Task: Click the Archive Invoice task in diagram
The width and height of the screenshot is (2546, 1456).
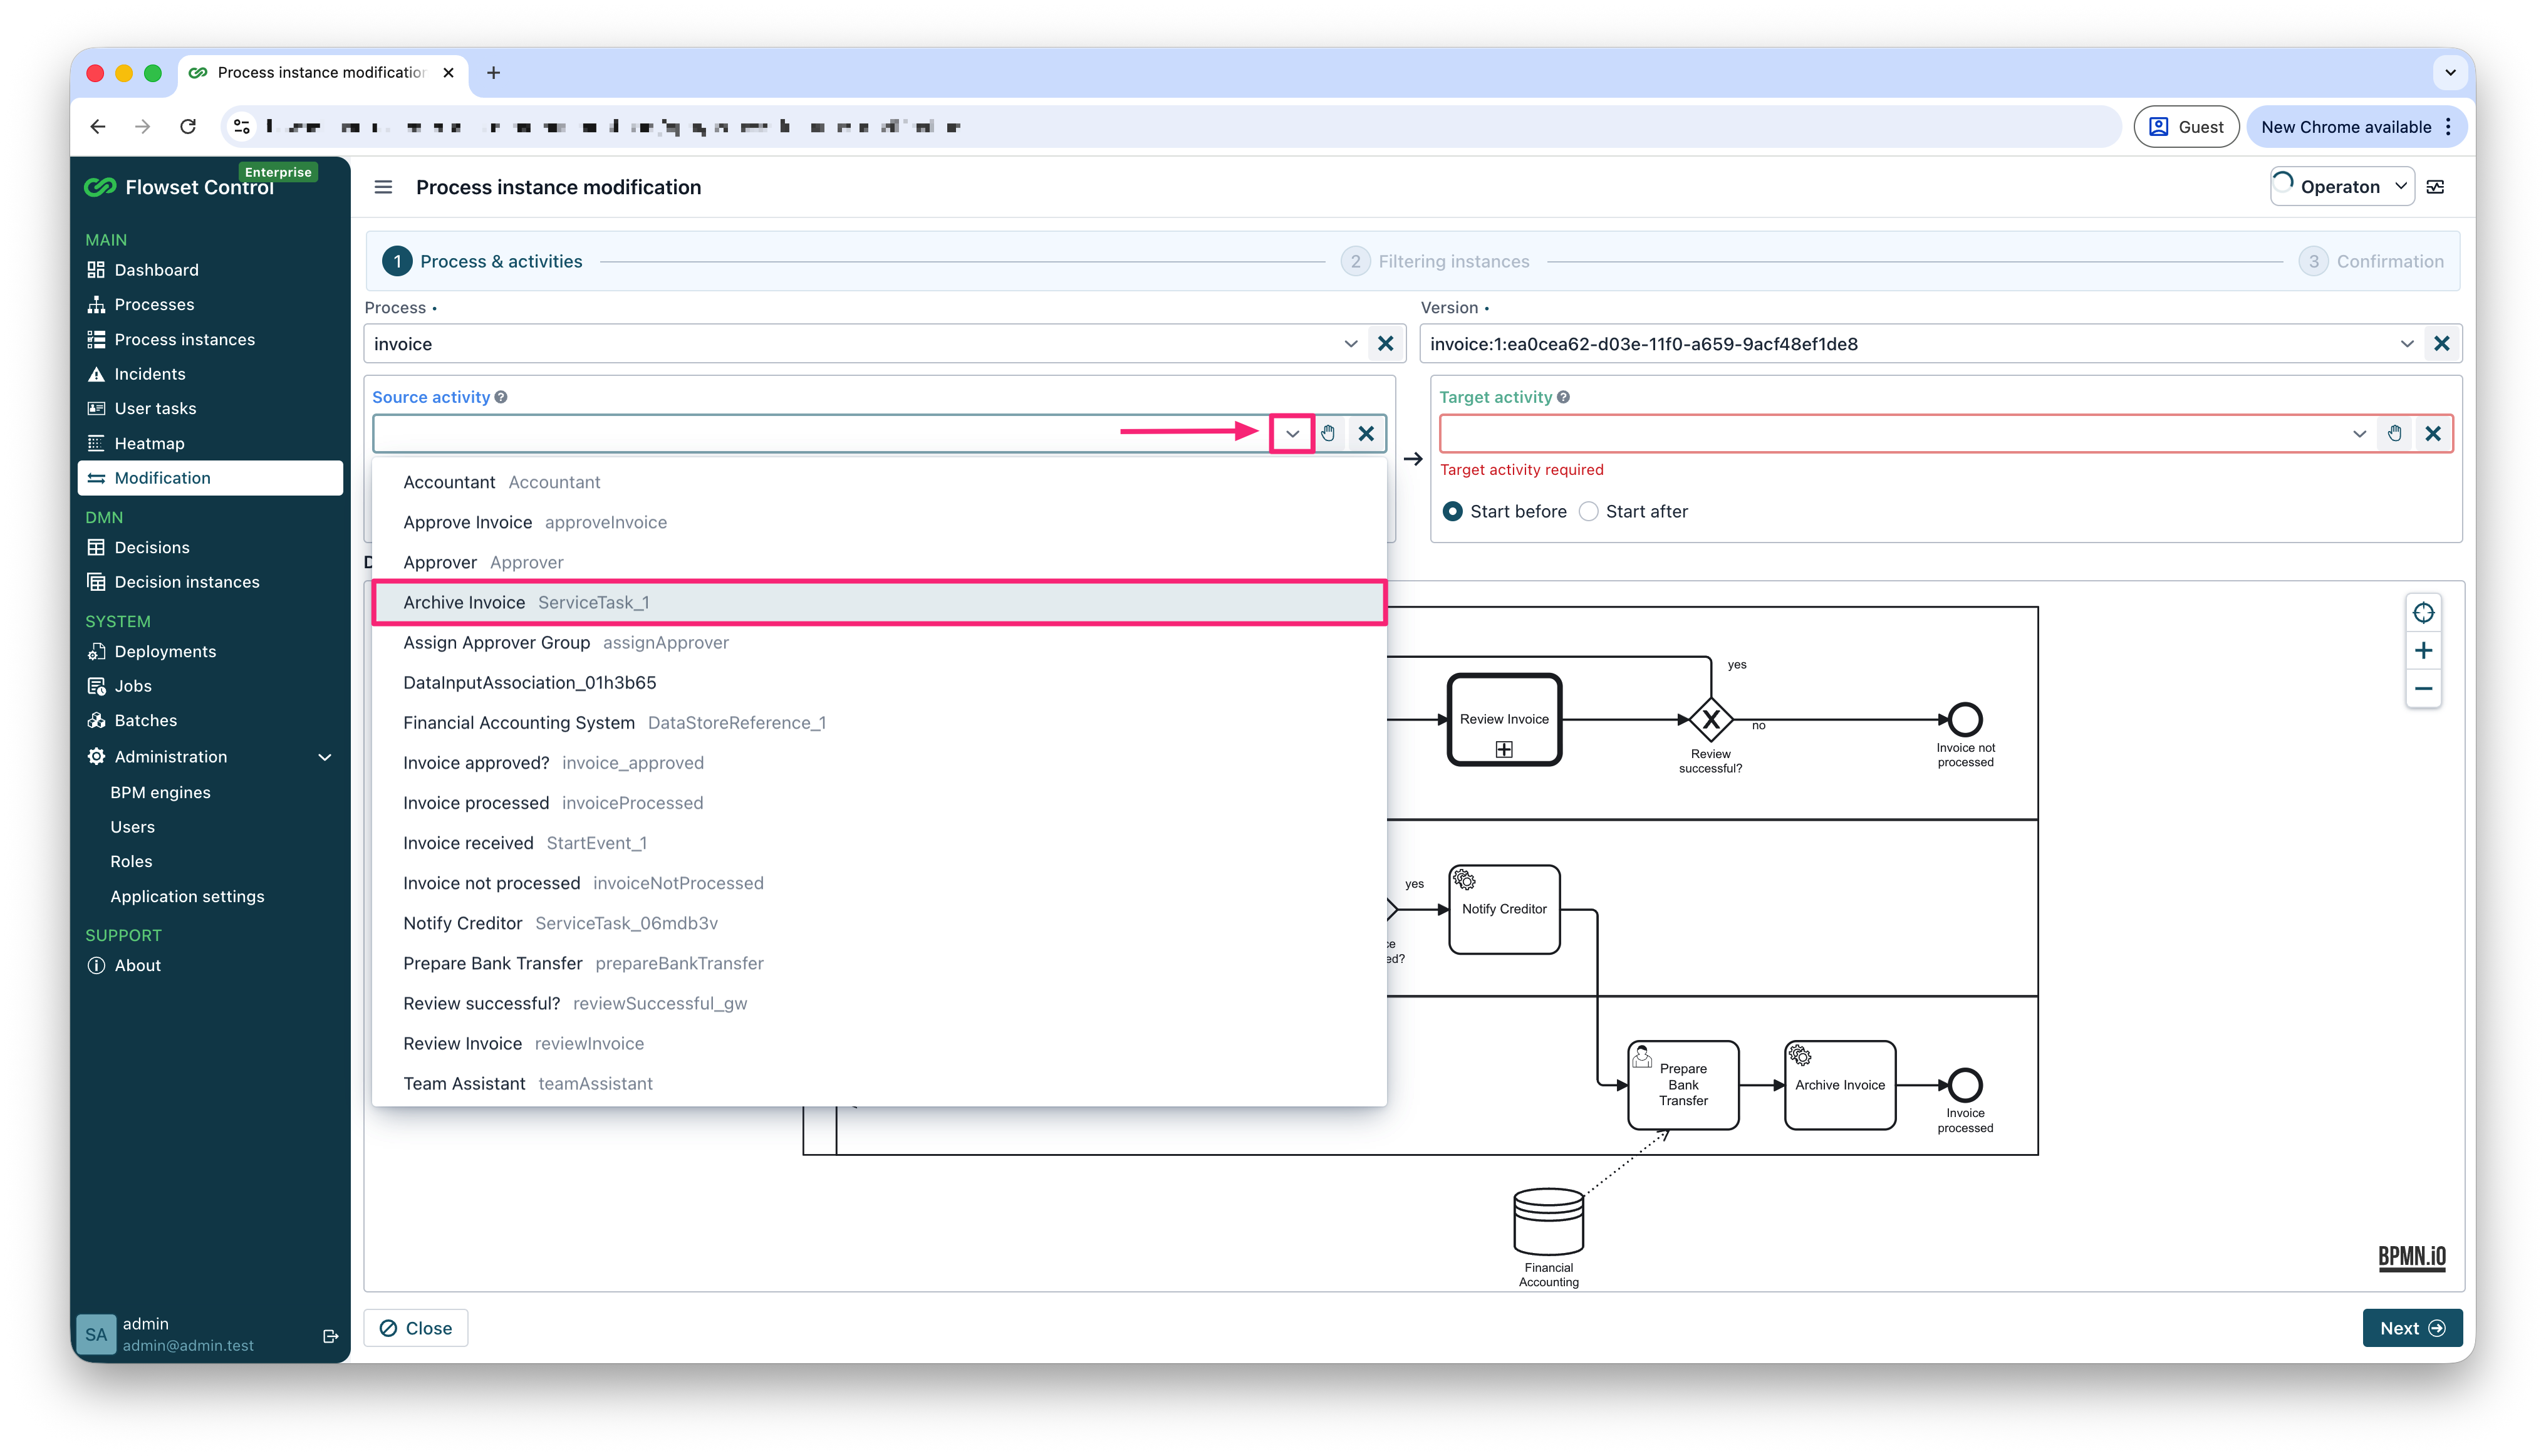Action: point(1839,1085)
